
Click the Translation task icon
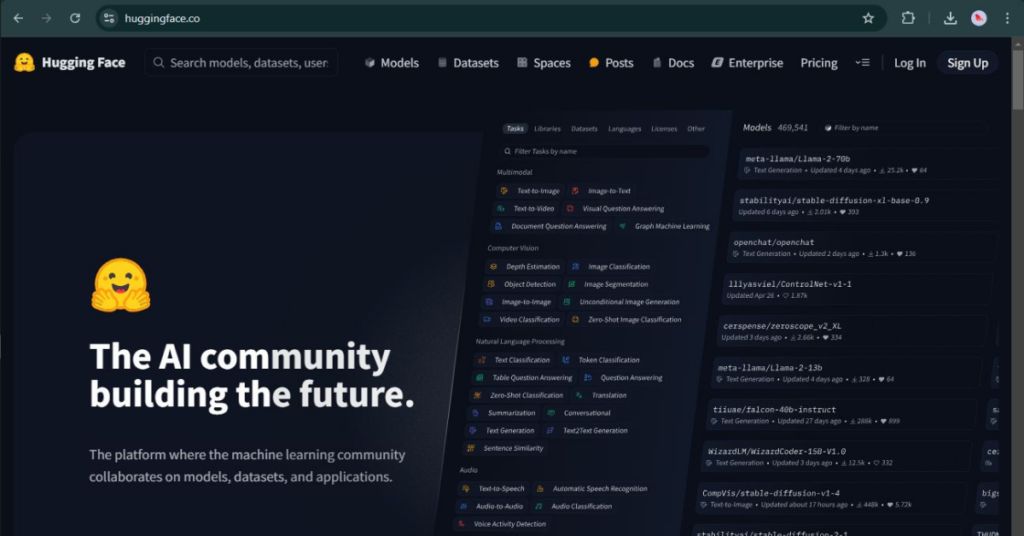[579, 395]
